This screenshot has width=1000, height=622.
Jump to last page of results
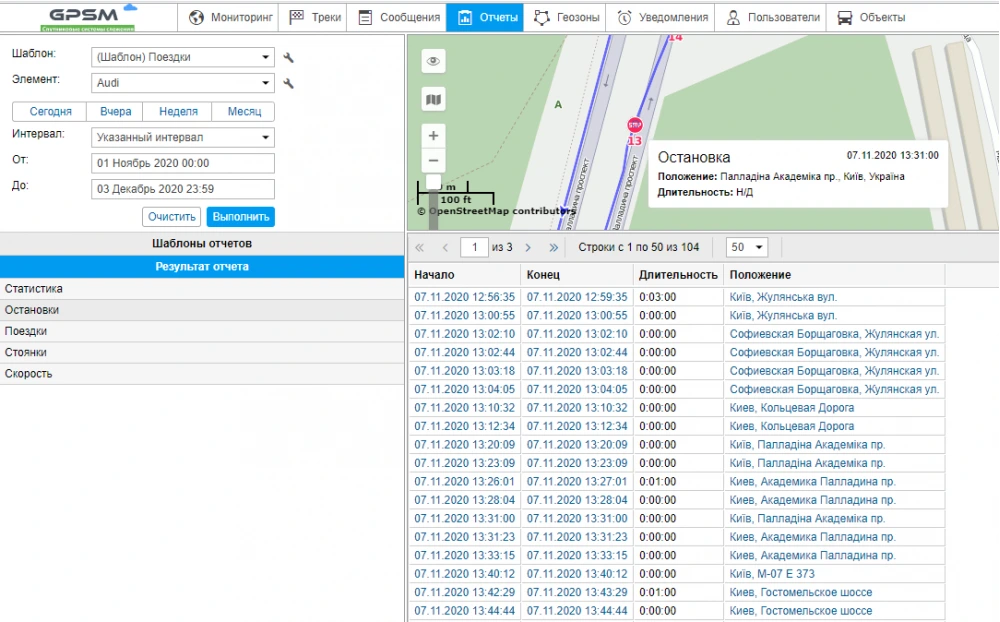pyautogui.click(x=553, y=247)
